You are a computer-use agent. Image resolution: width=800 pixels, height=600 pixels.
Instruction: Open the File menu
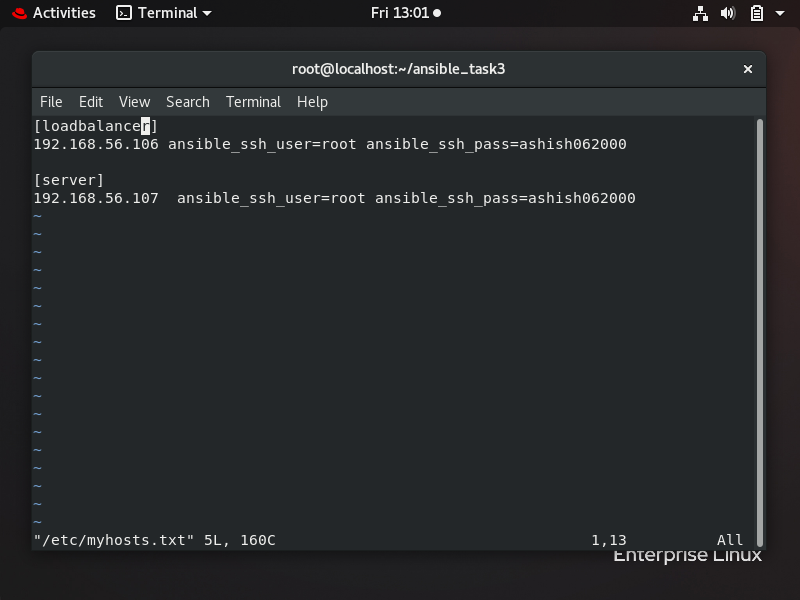coord(50,101)
